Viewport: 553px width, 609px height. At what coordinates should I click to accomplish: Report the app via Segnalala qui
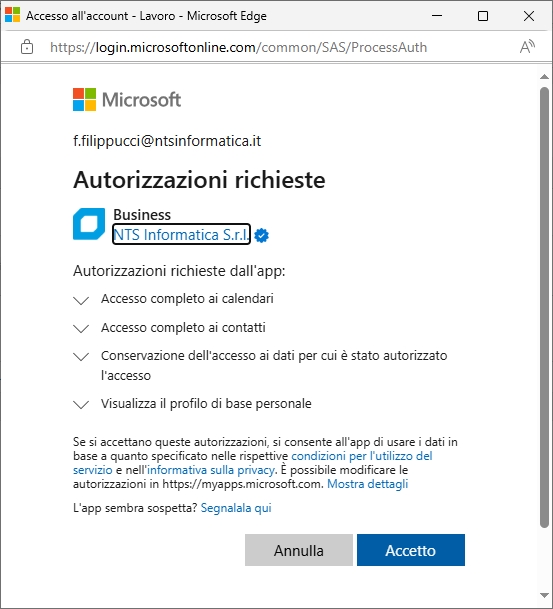click(236, 508)
